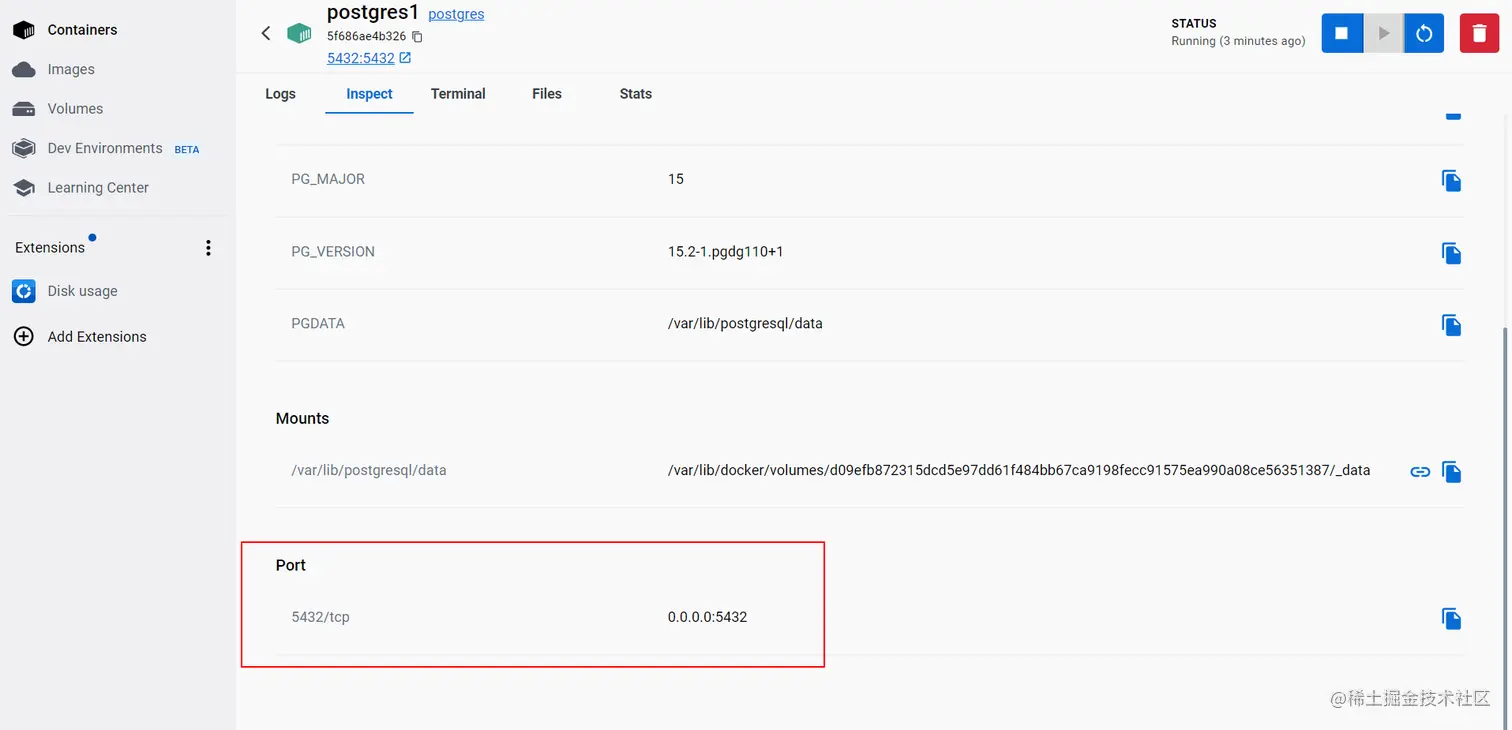Go back with the left chevron
1512x730 pixels.
pyautogui.click(x=265, y=33)
